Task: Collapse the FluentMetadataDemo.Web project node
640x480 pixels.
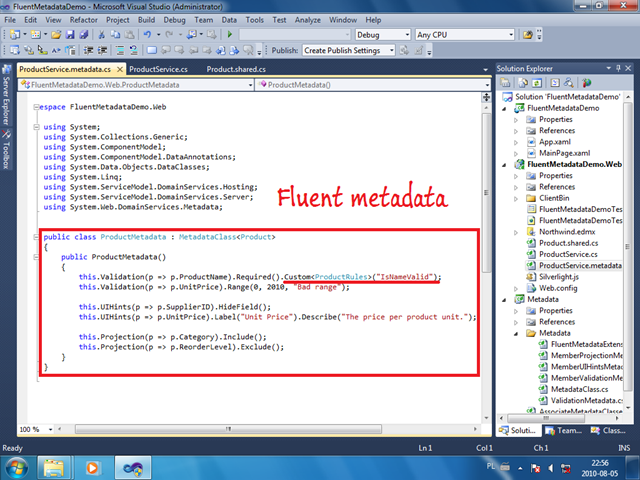Action: pyautogui.click(x=505, y=165)
